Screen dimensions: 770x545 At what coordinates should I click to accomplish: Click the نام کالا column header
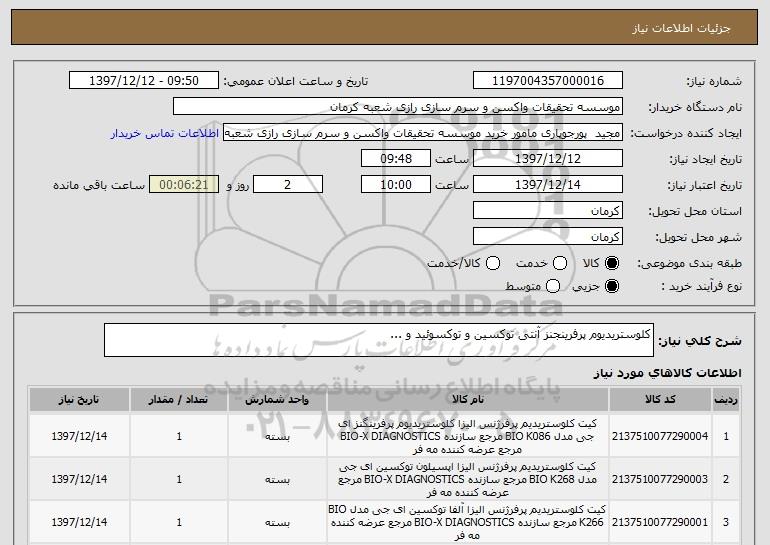[468, 400]
